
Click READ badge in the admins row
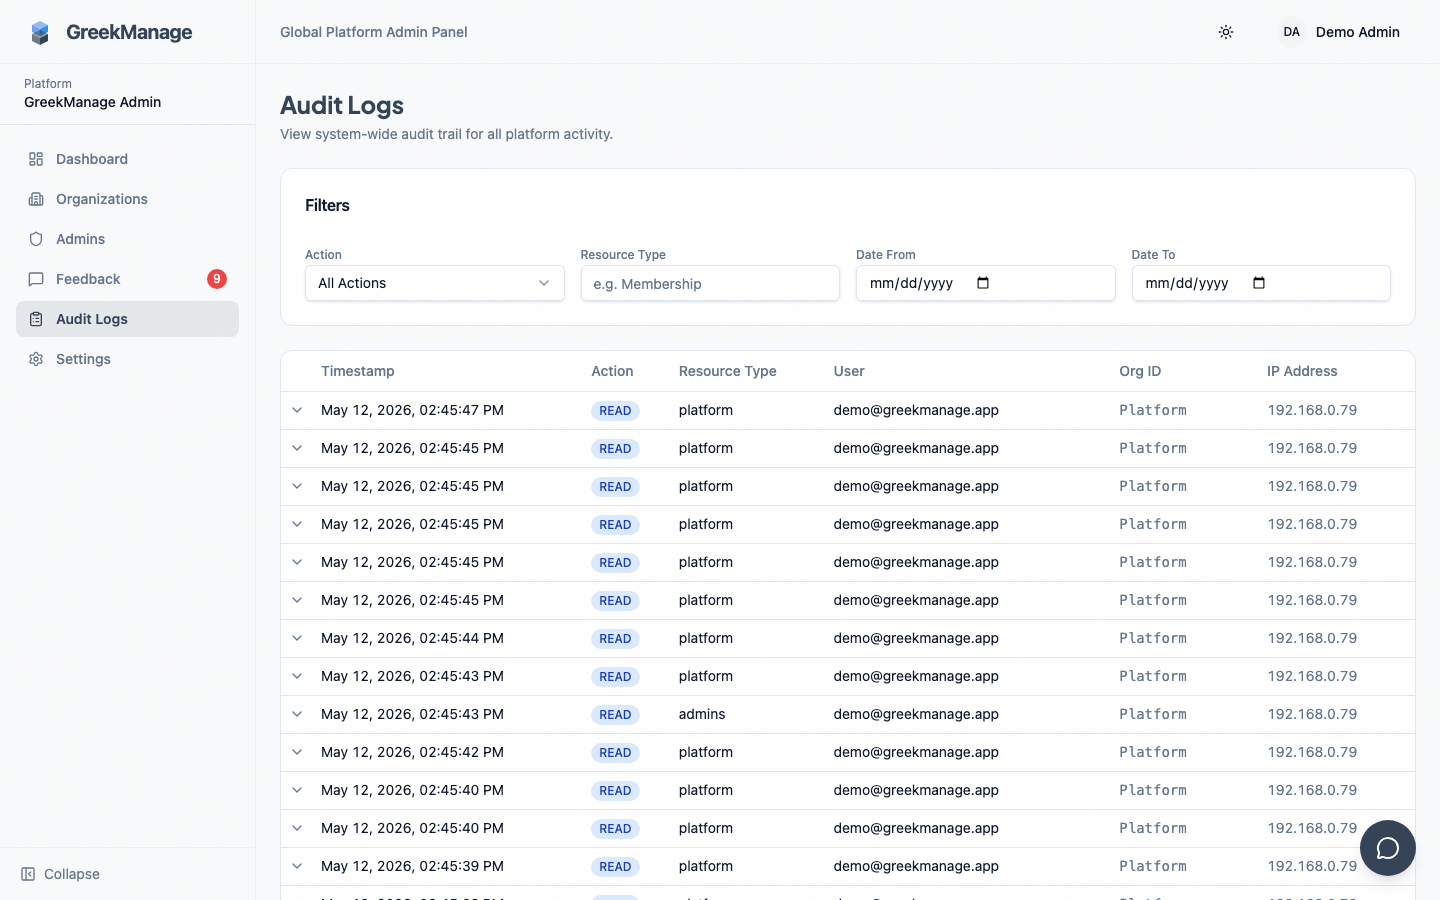[615, 715]
